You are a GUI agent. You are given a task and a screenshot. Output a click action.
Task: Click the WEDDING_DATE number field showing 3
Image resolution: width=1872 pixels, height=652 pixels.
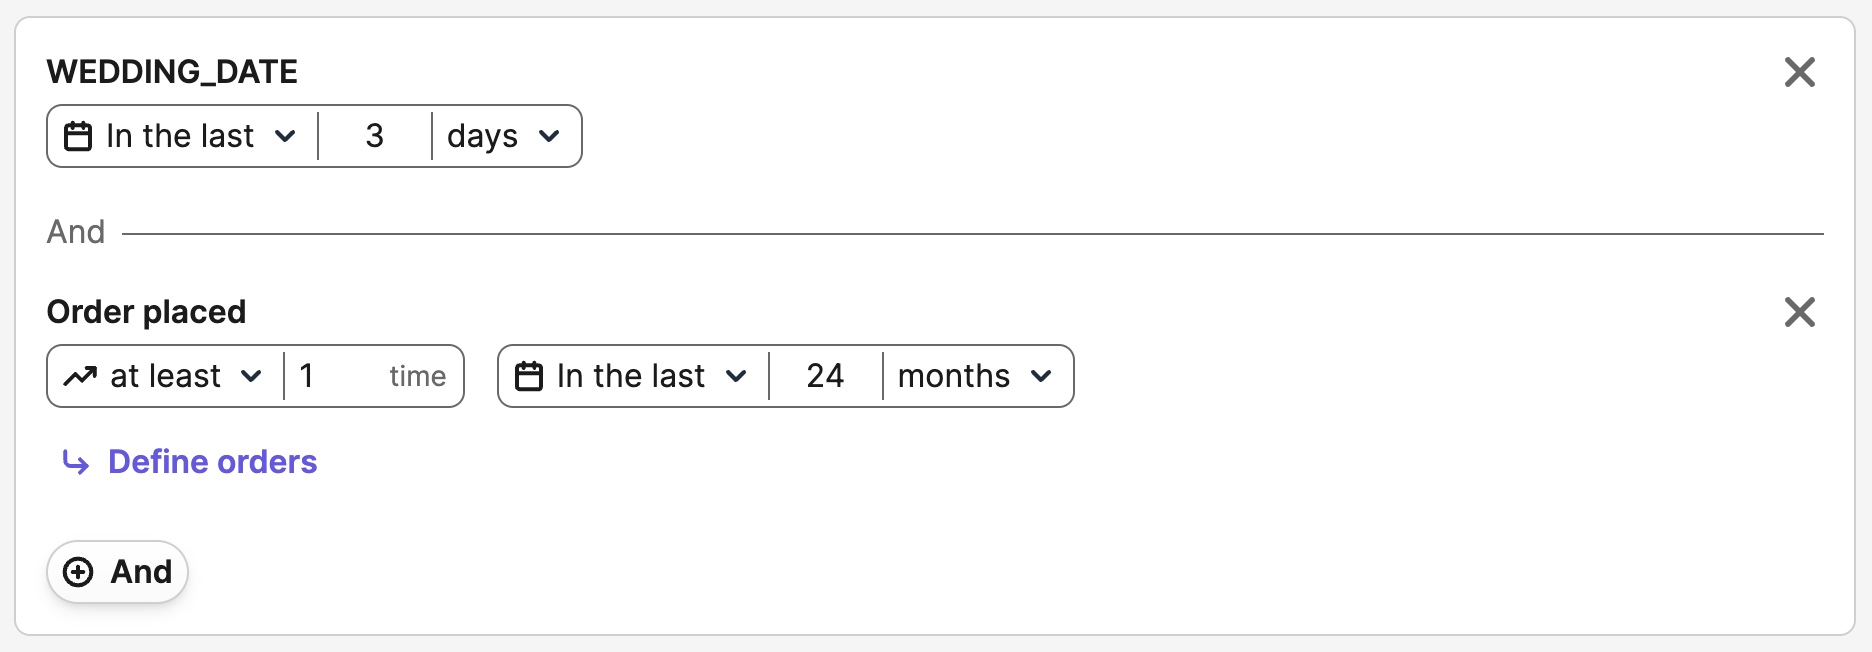[375, 136]
